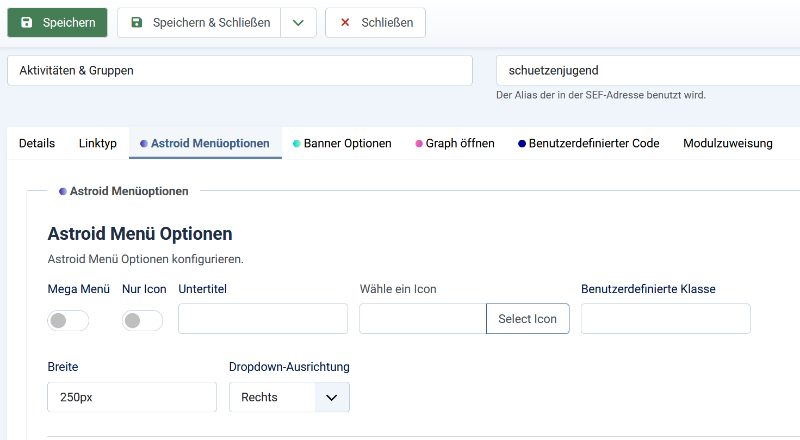Click the Speichern & Schließen button
Screen dimensions: 800x440
coord(199,22)
